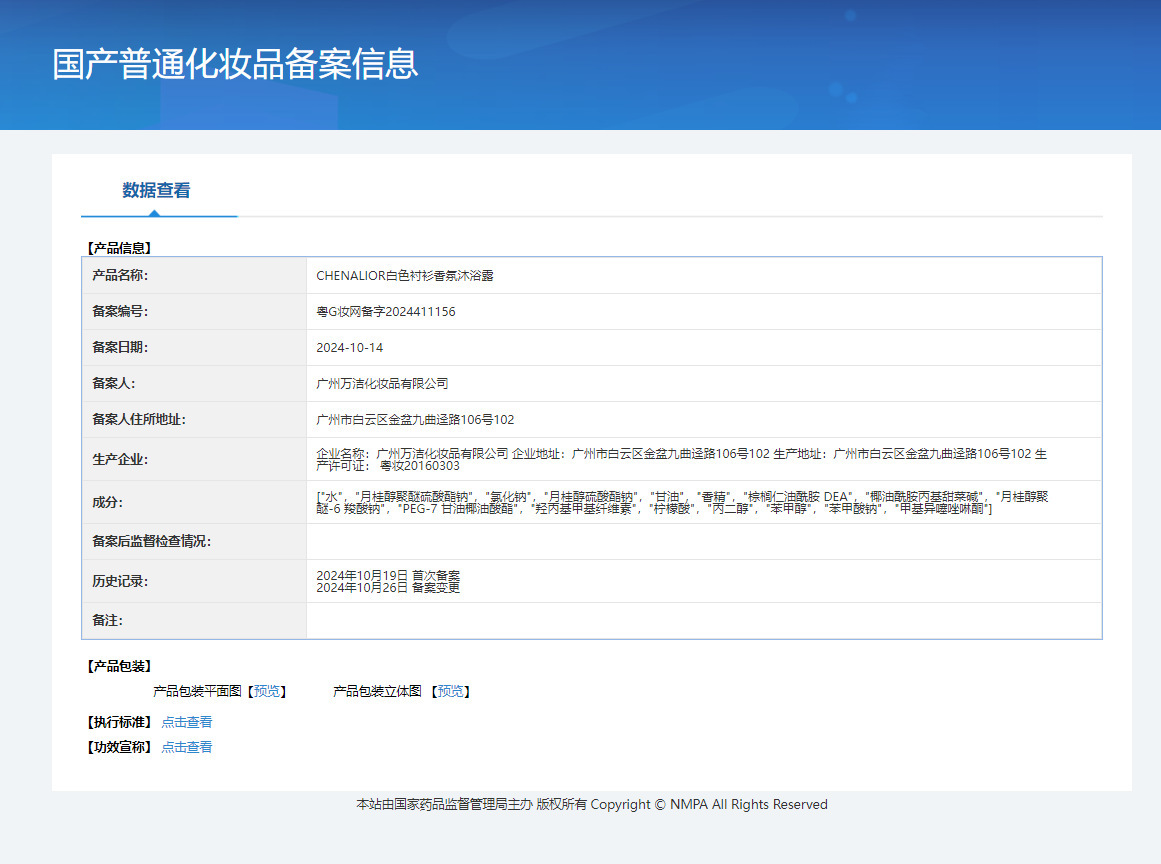The height and width of the screenshot is (864, 1161).
Task: Open the 数据查看 tab
Action: 156,190
